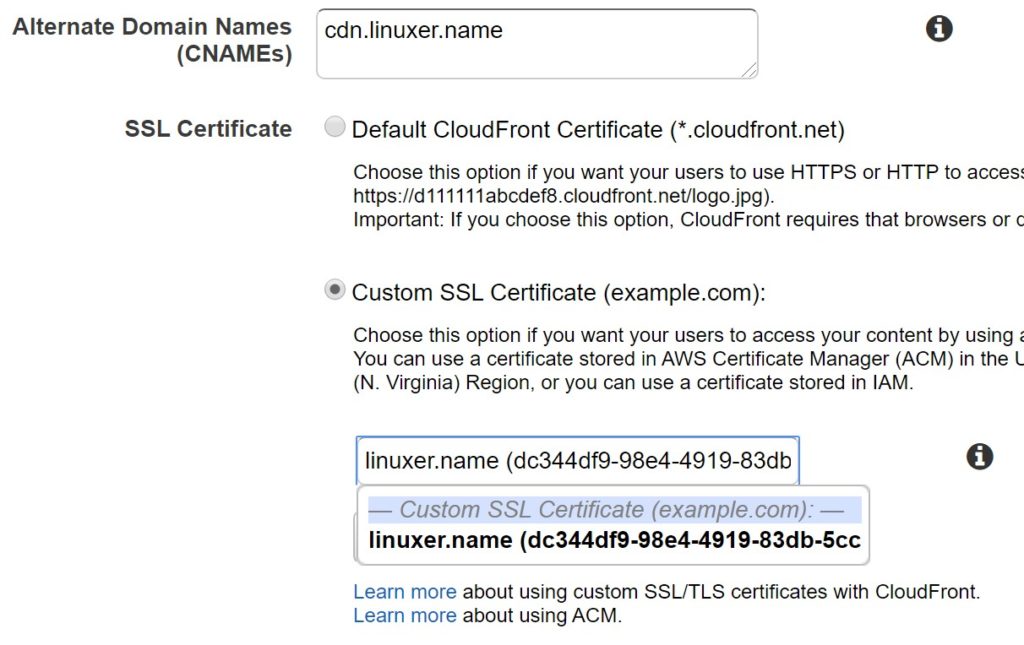
Task: Click the info icon beside the certificate dropdown
Action: pos(979,457)
